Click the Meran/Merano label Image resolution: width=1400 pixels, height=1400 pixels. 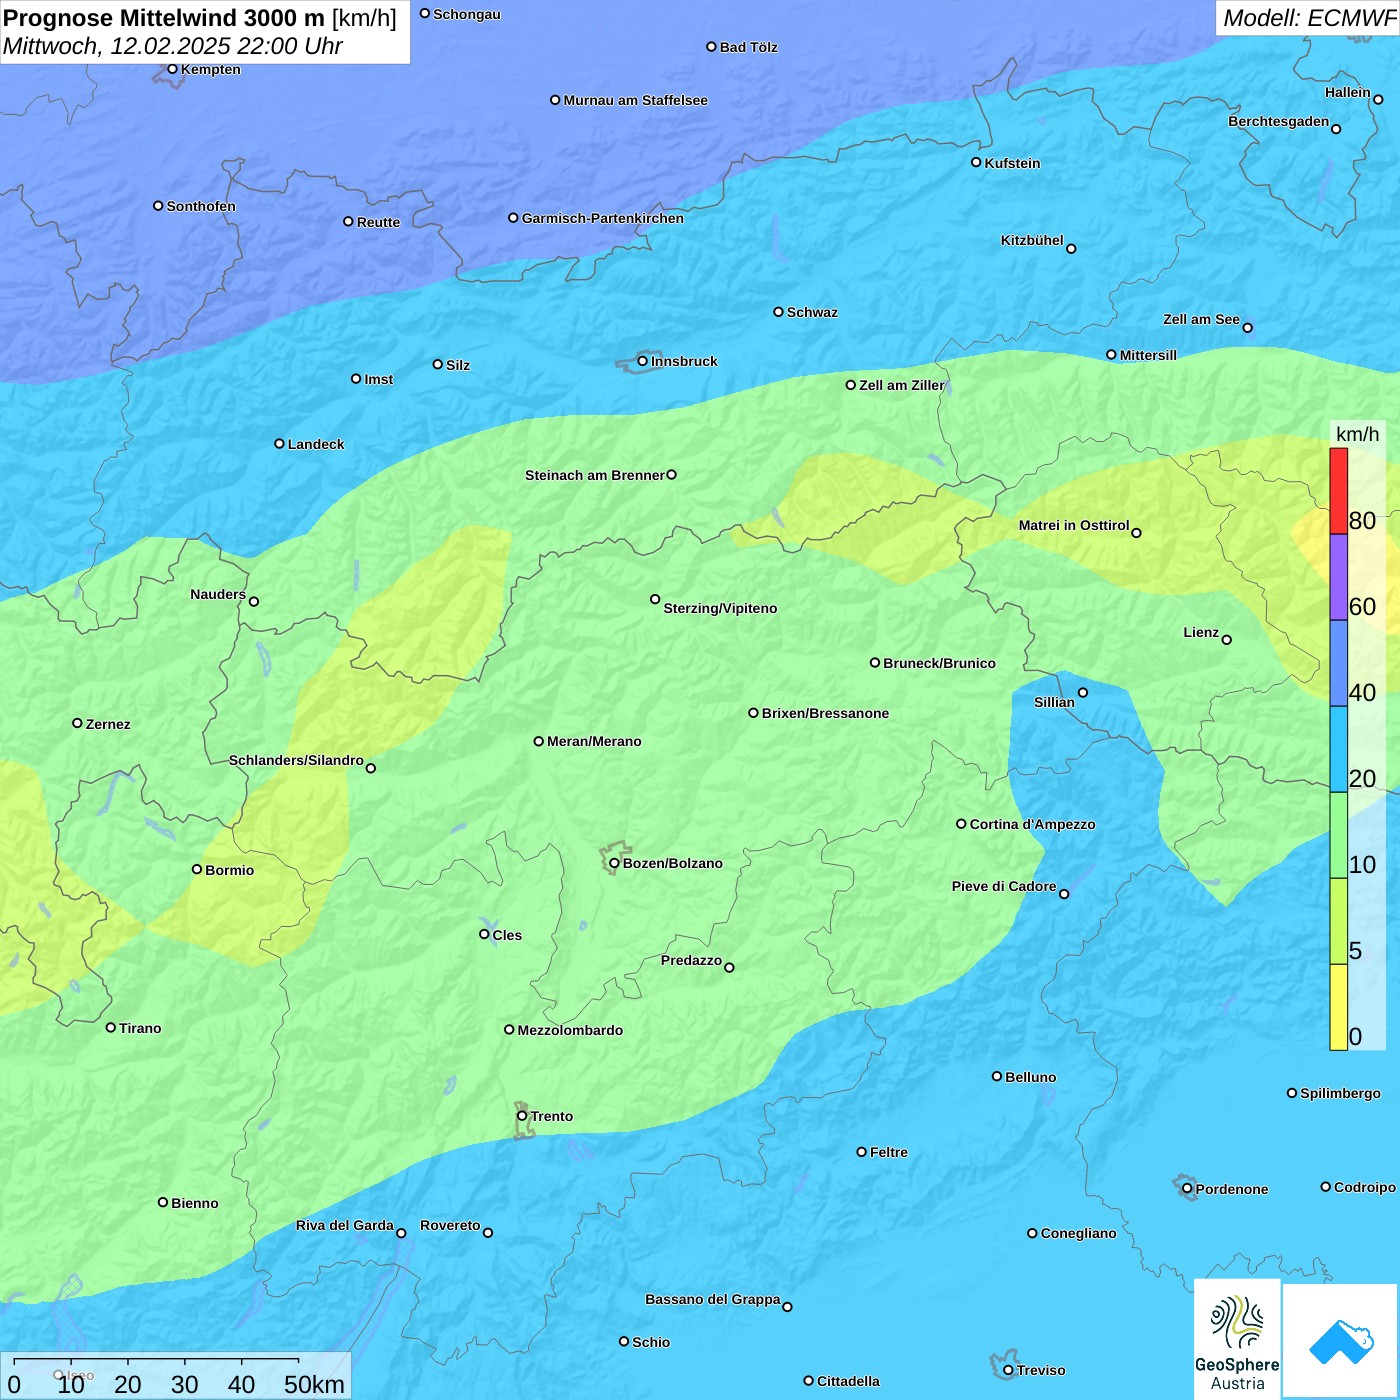594,741
